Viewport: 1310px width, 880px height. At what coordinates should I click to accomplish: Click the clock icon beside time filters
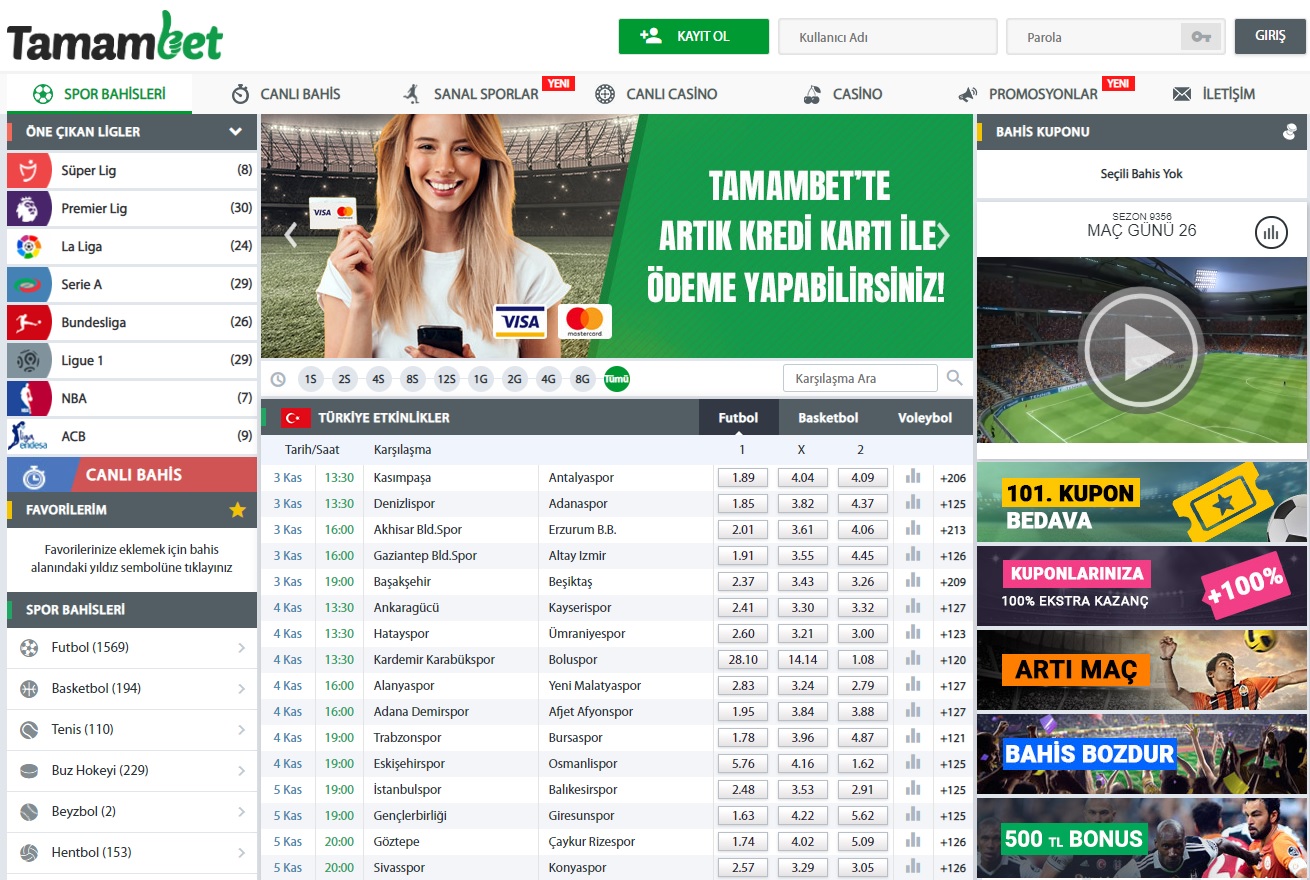278,380
